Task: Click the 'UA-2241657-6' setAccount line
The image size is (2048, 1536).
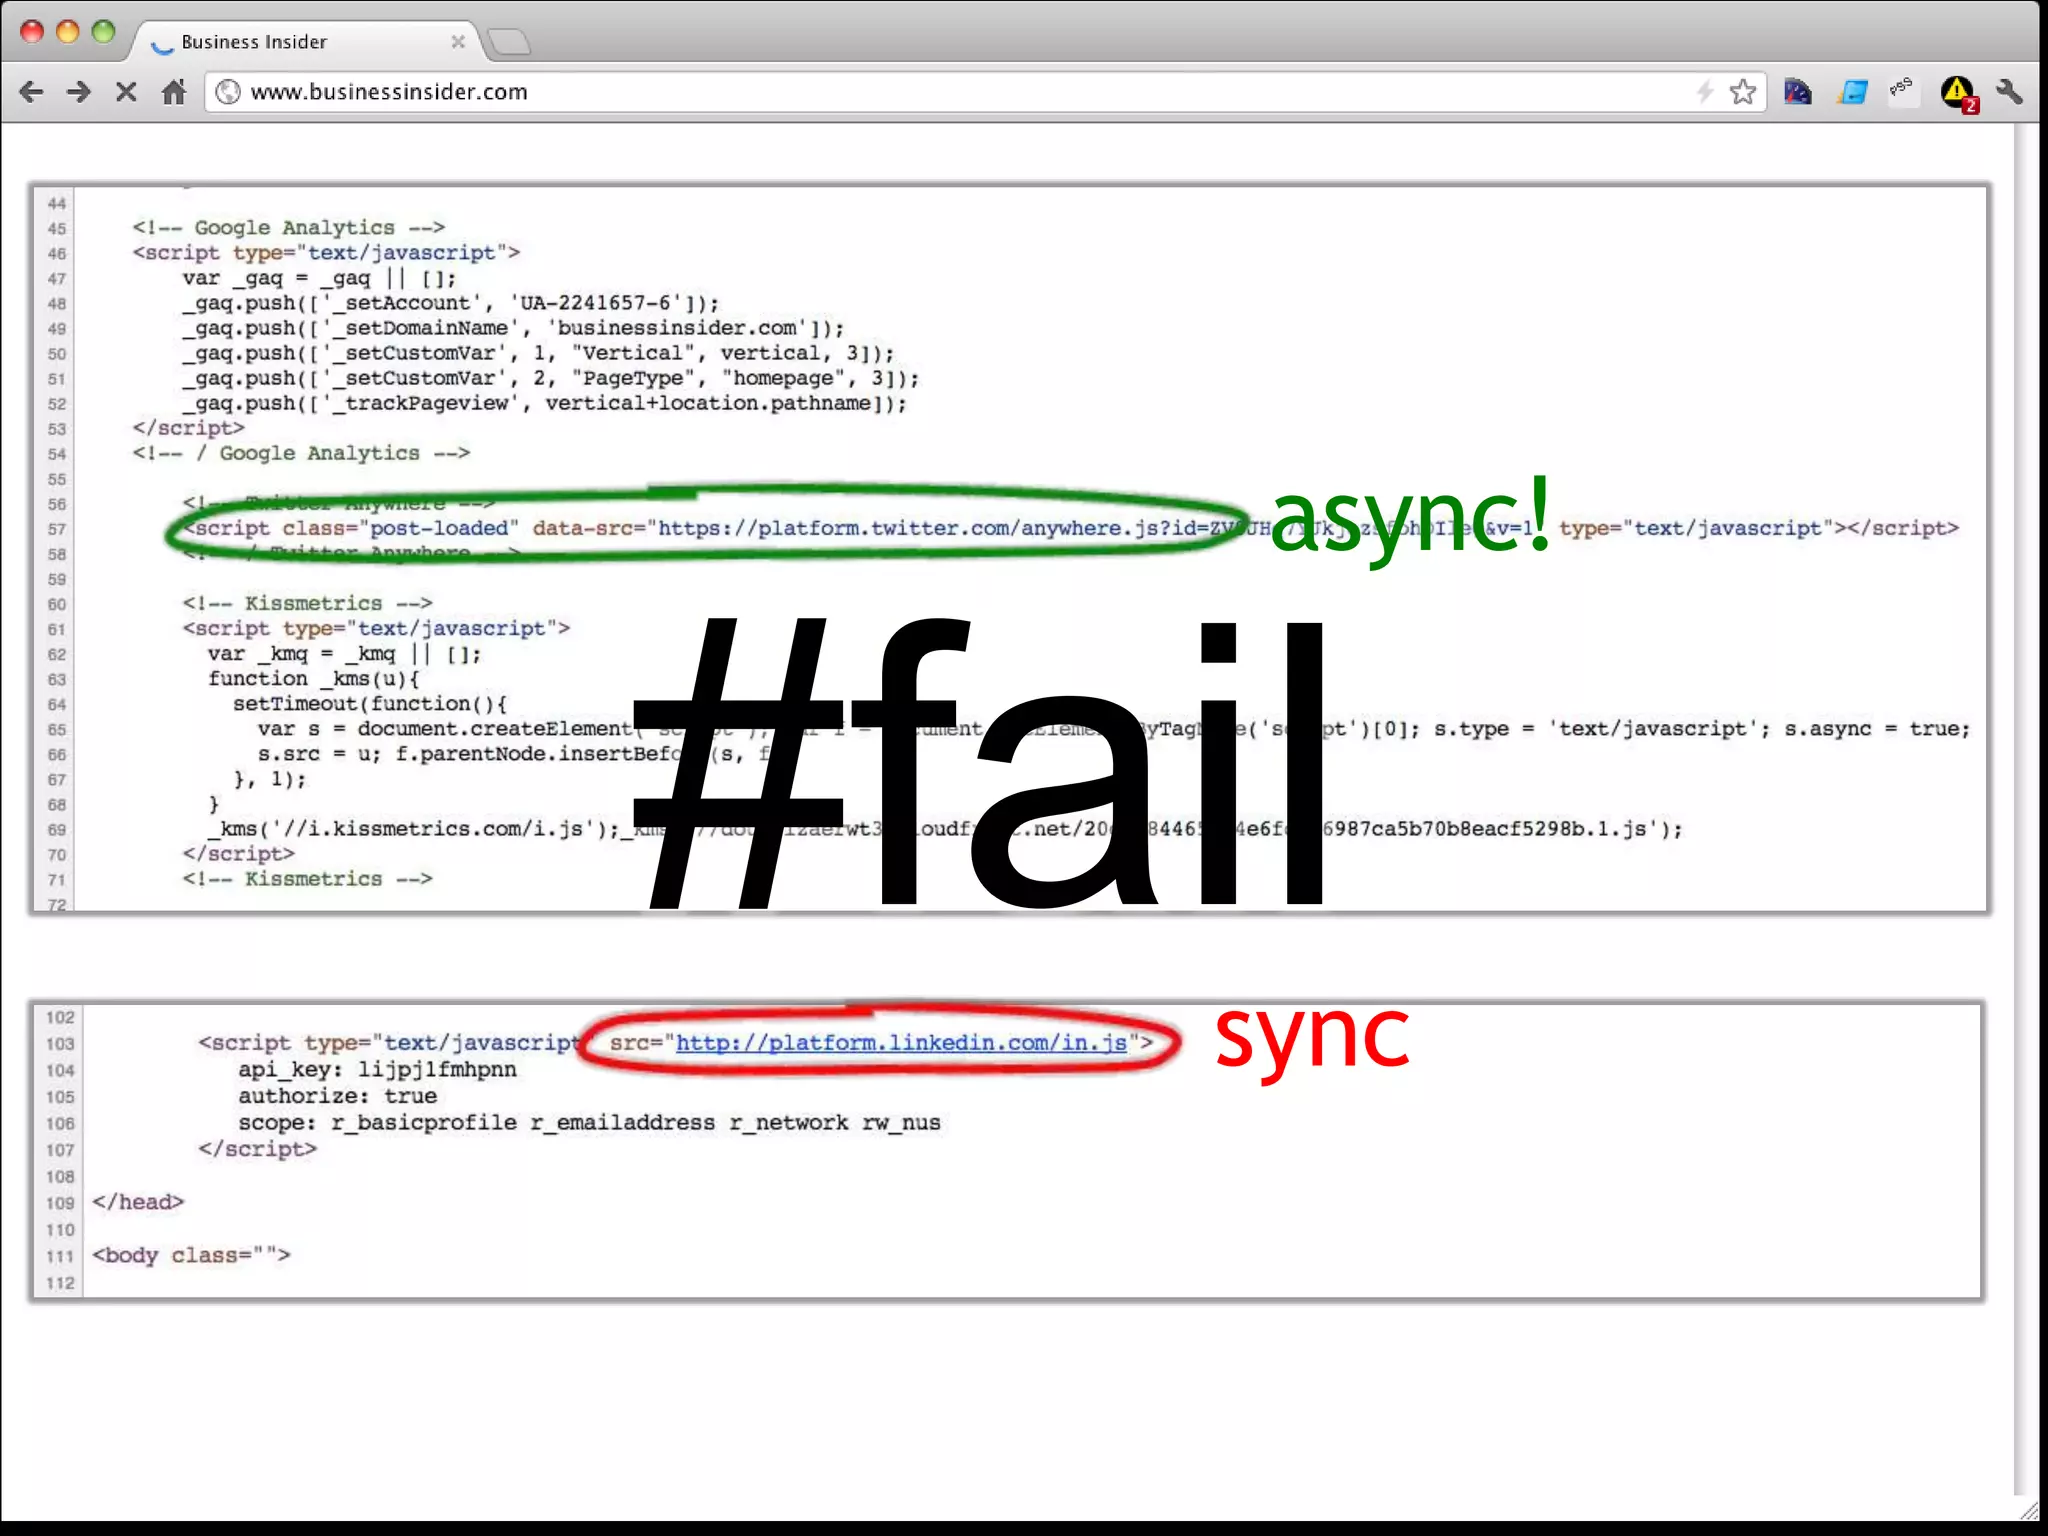Action: click(x=451, y=303)
